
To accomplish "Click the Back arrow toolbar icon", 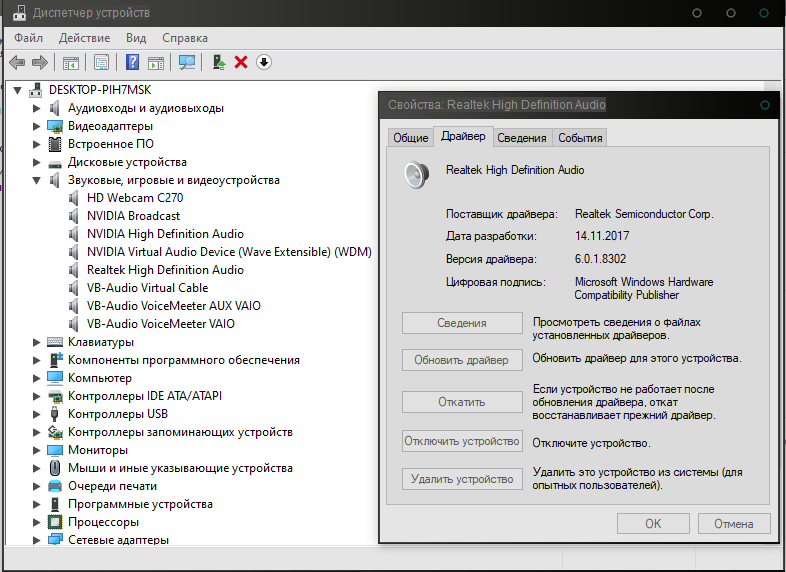I will point(17,63).
